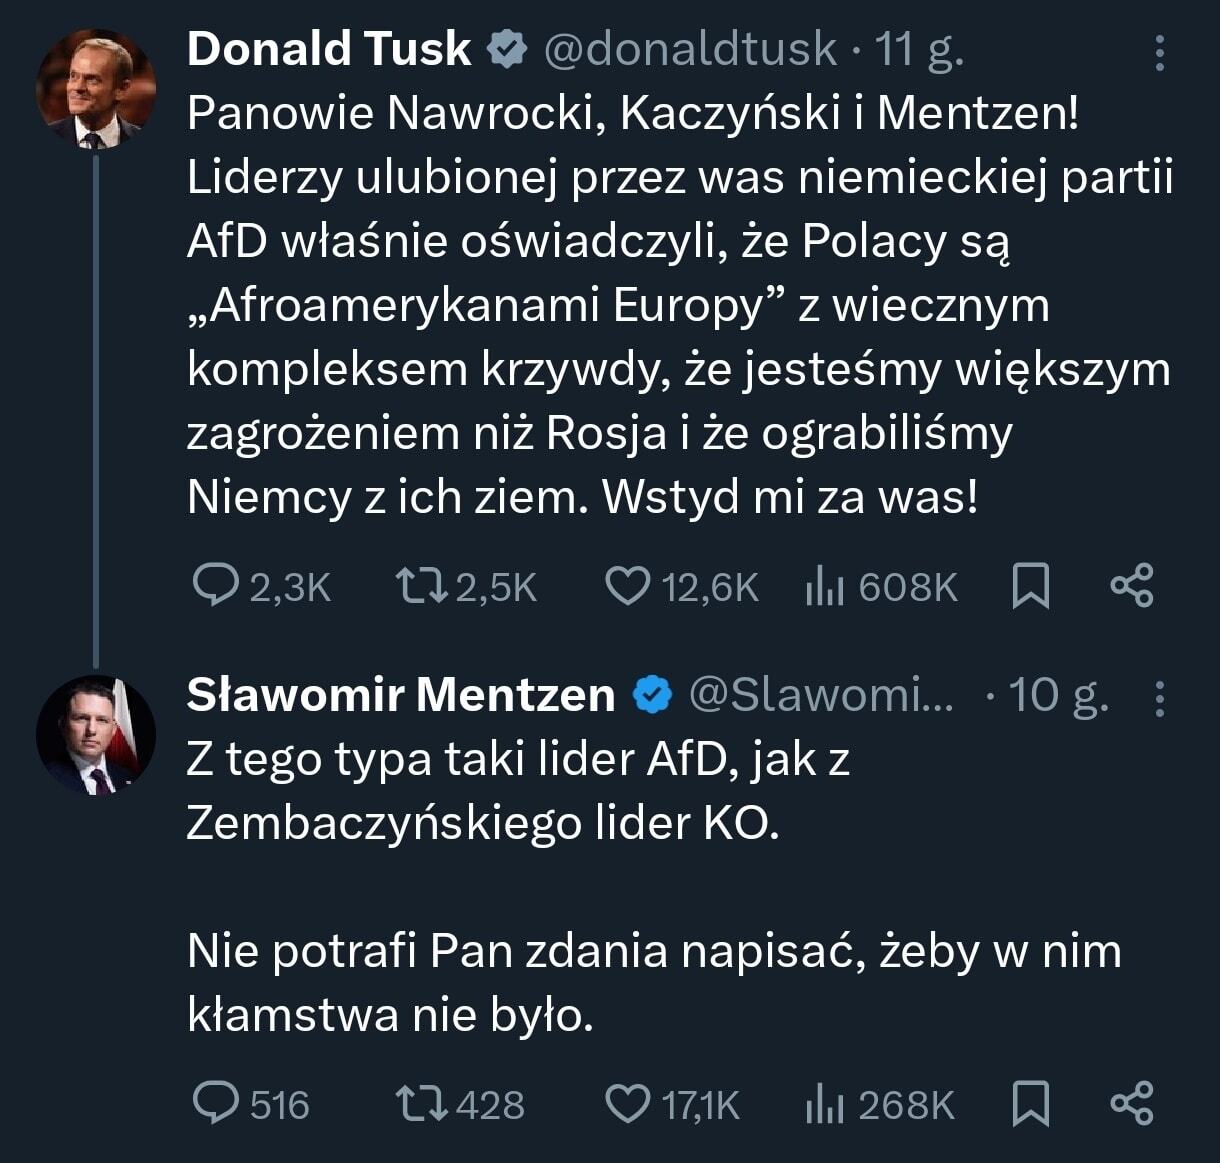The width and height of the screenshot is (1220, 1163).
Task: Click the @donaldtusk handle
Action: click(689, 49)
